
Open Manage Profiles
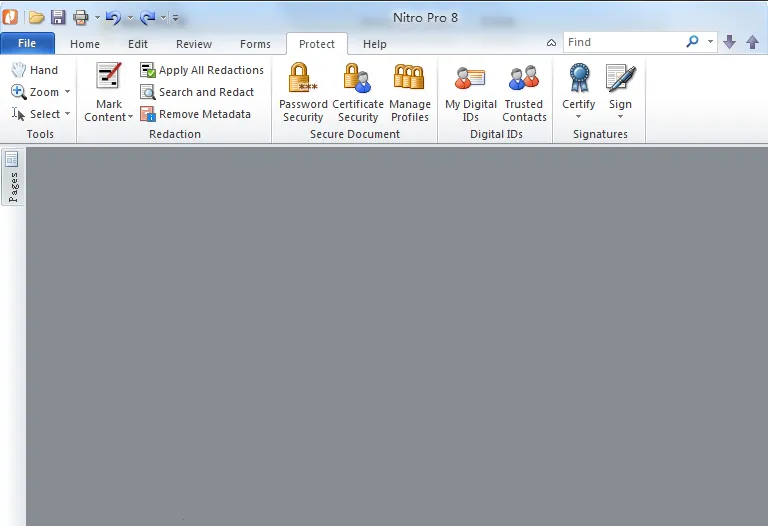409,92
